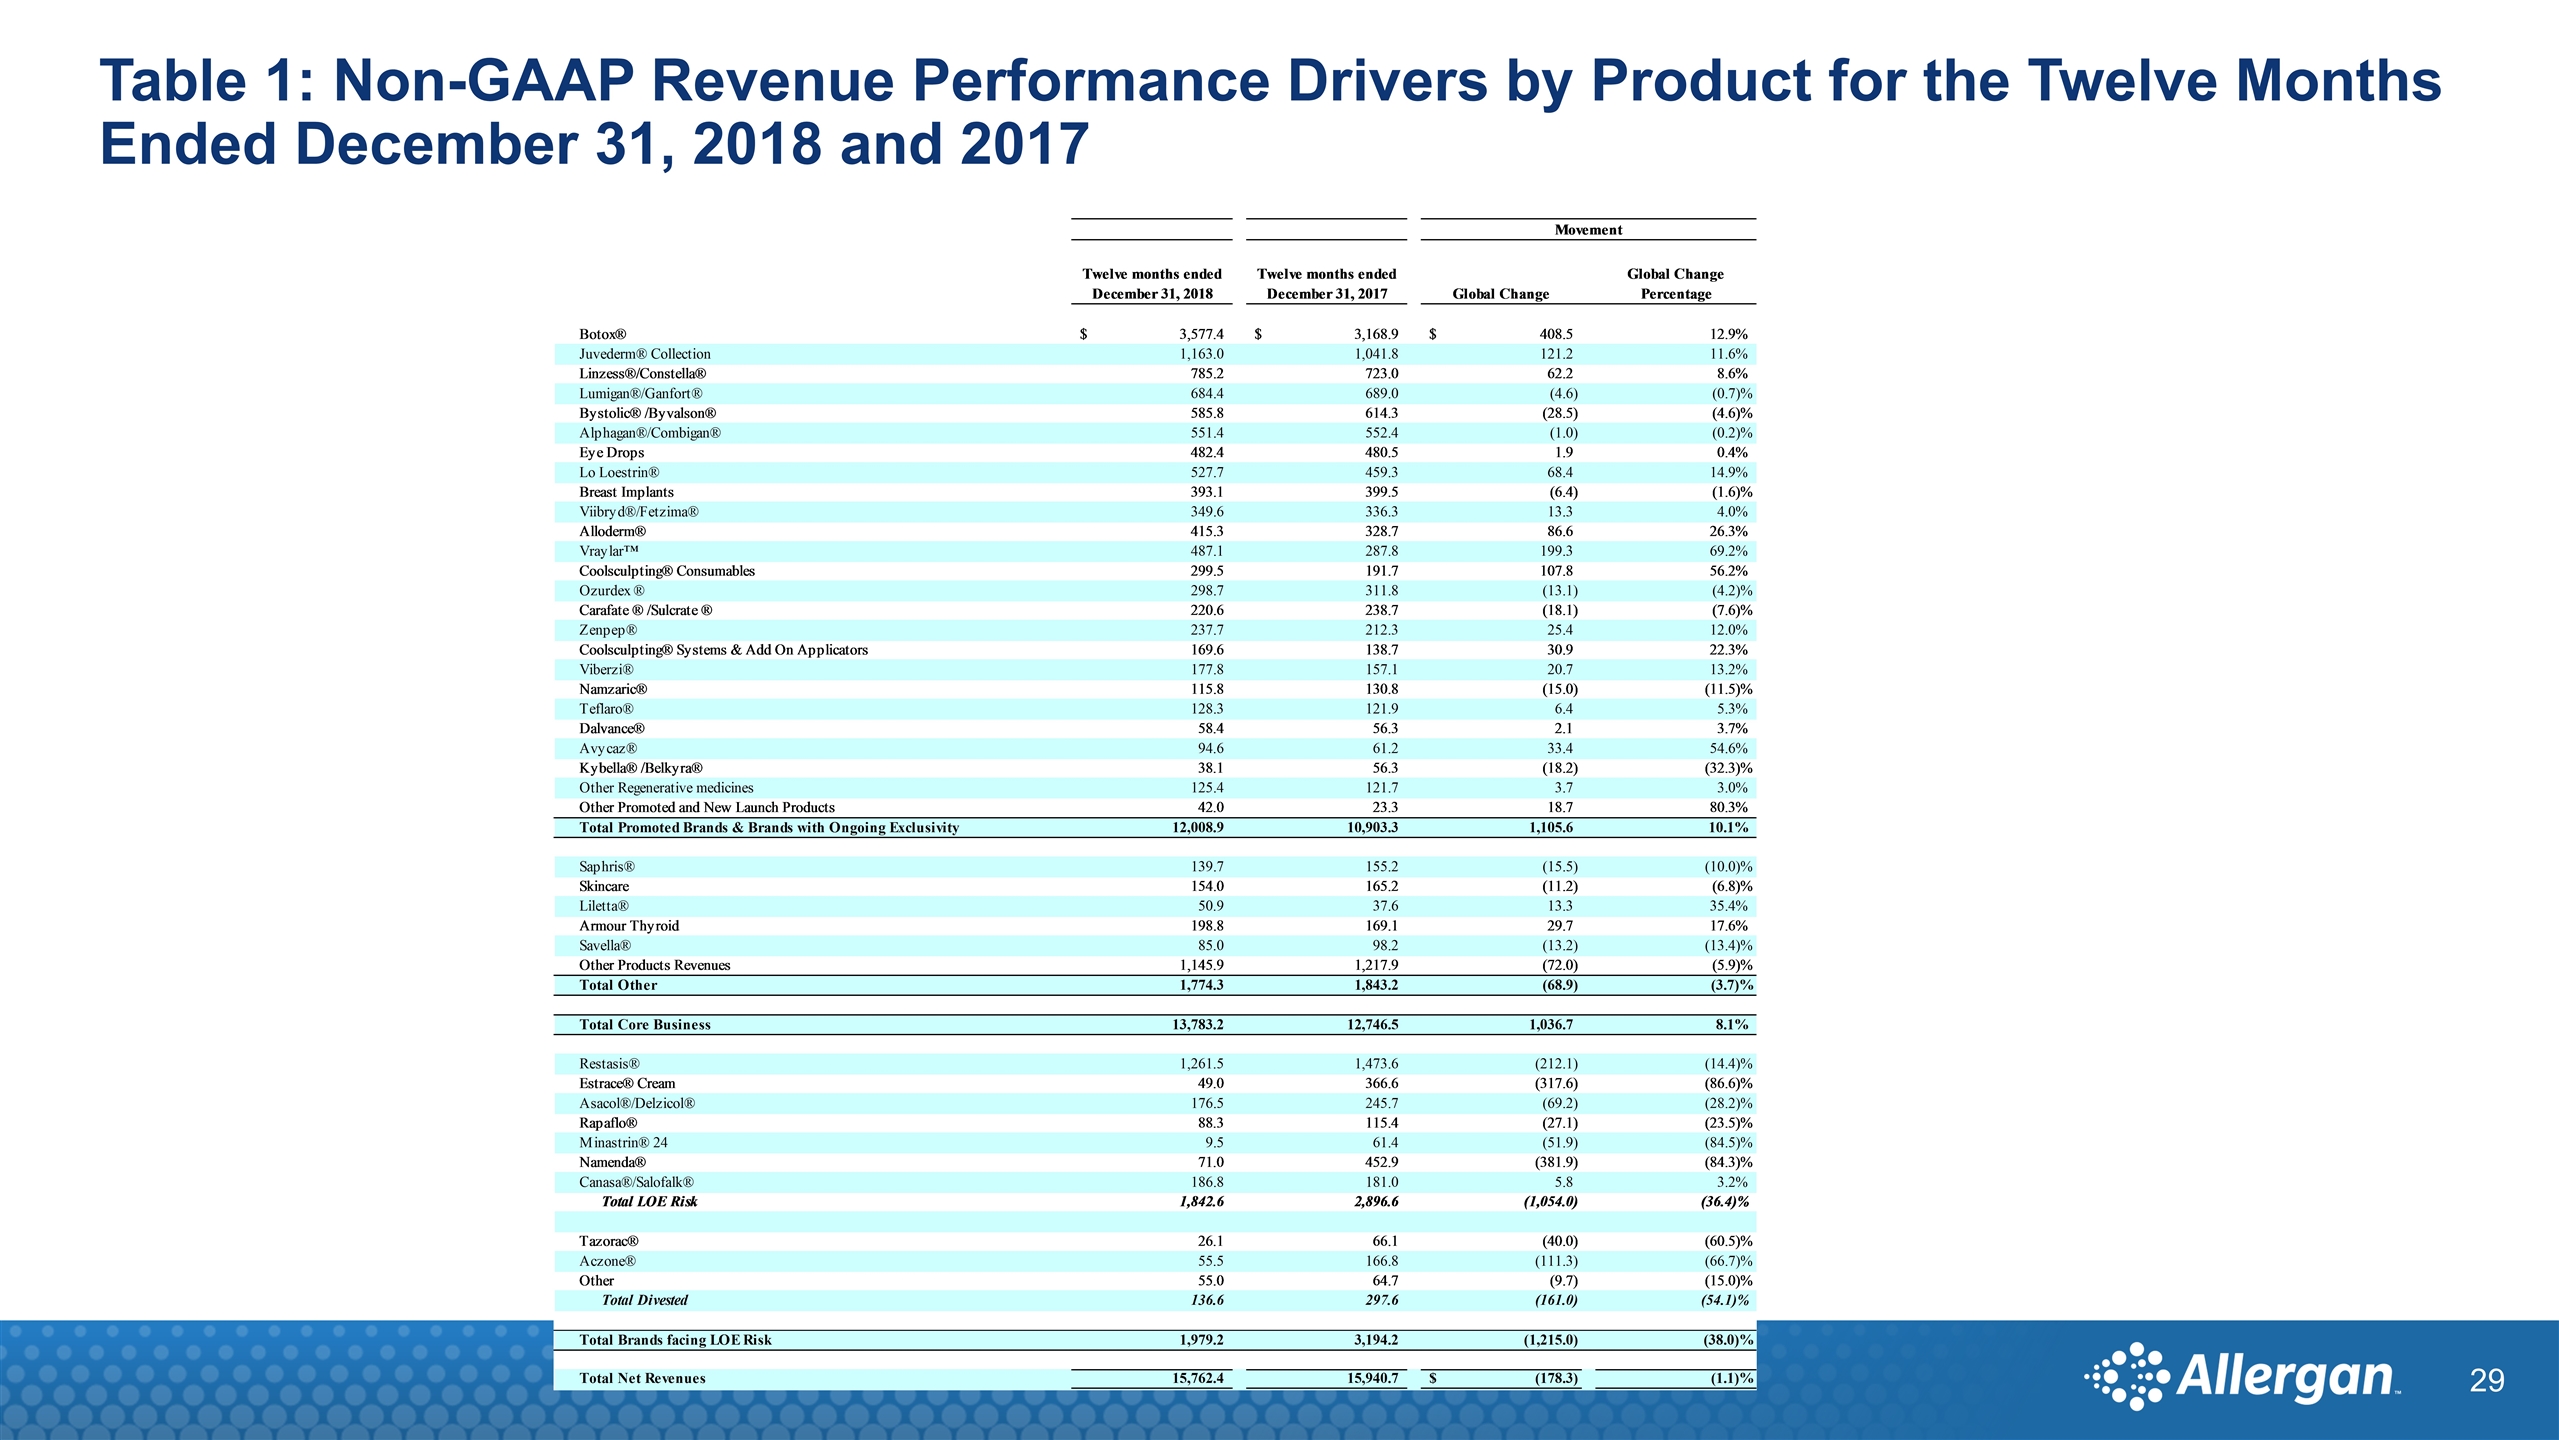
Task: Select 'Kybella® /Belkyra®' row label
Action: (x=641, y=768)
